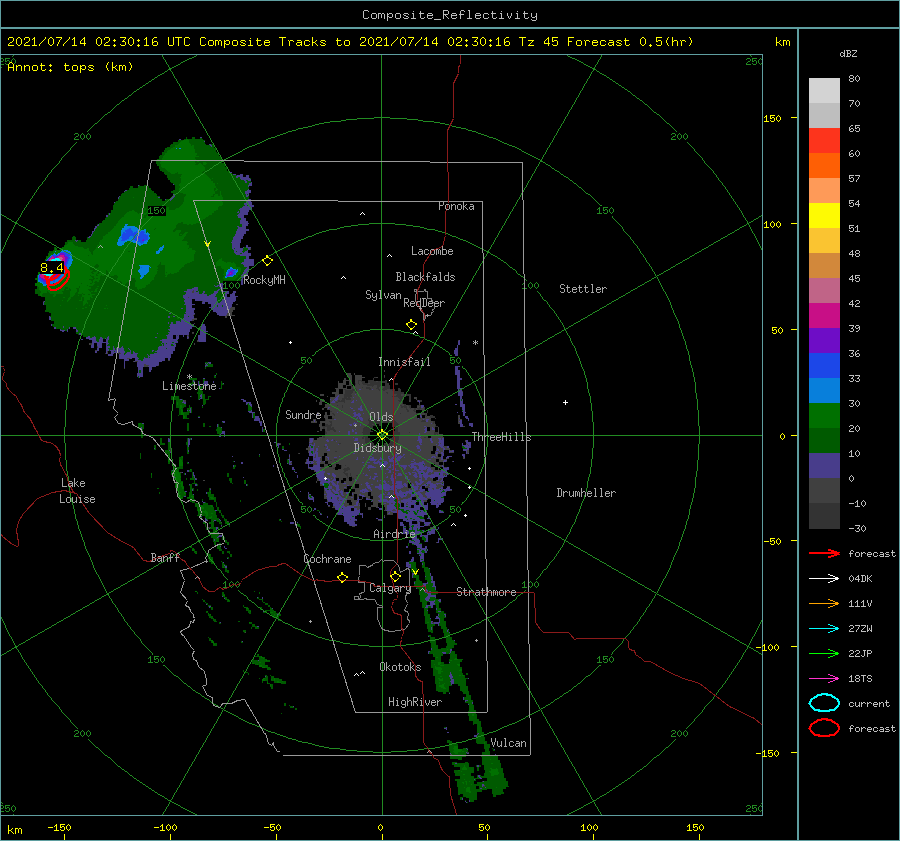Screen dimensions: 900x841
Task: Click the UTC Composite Tracks timestamp header
Action: tap(350, 42)
